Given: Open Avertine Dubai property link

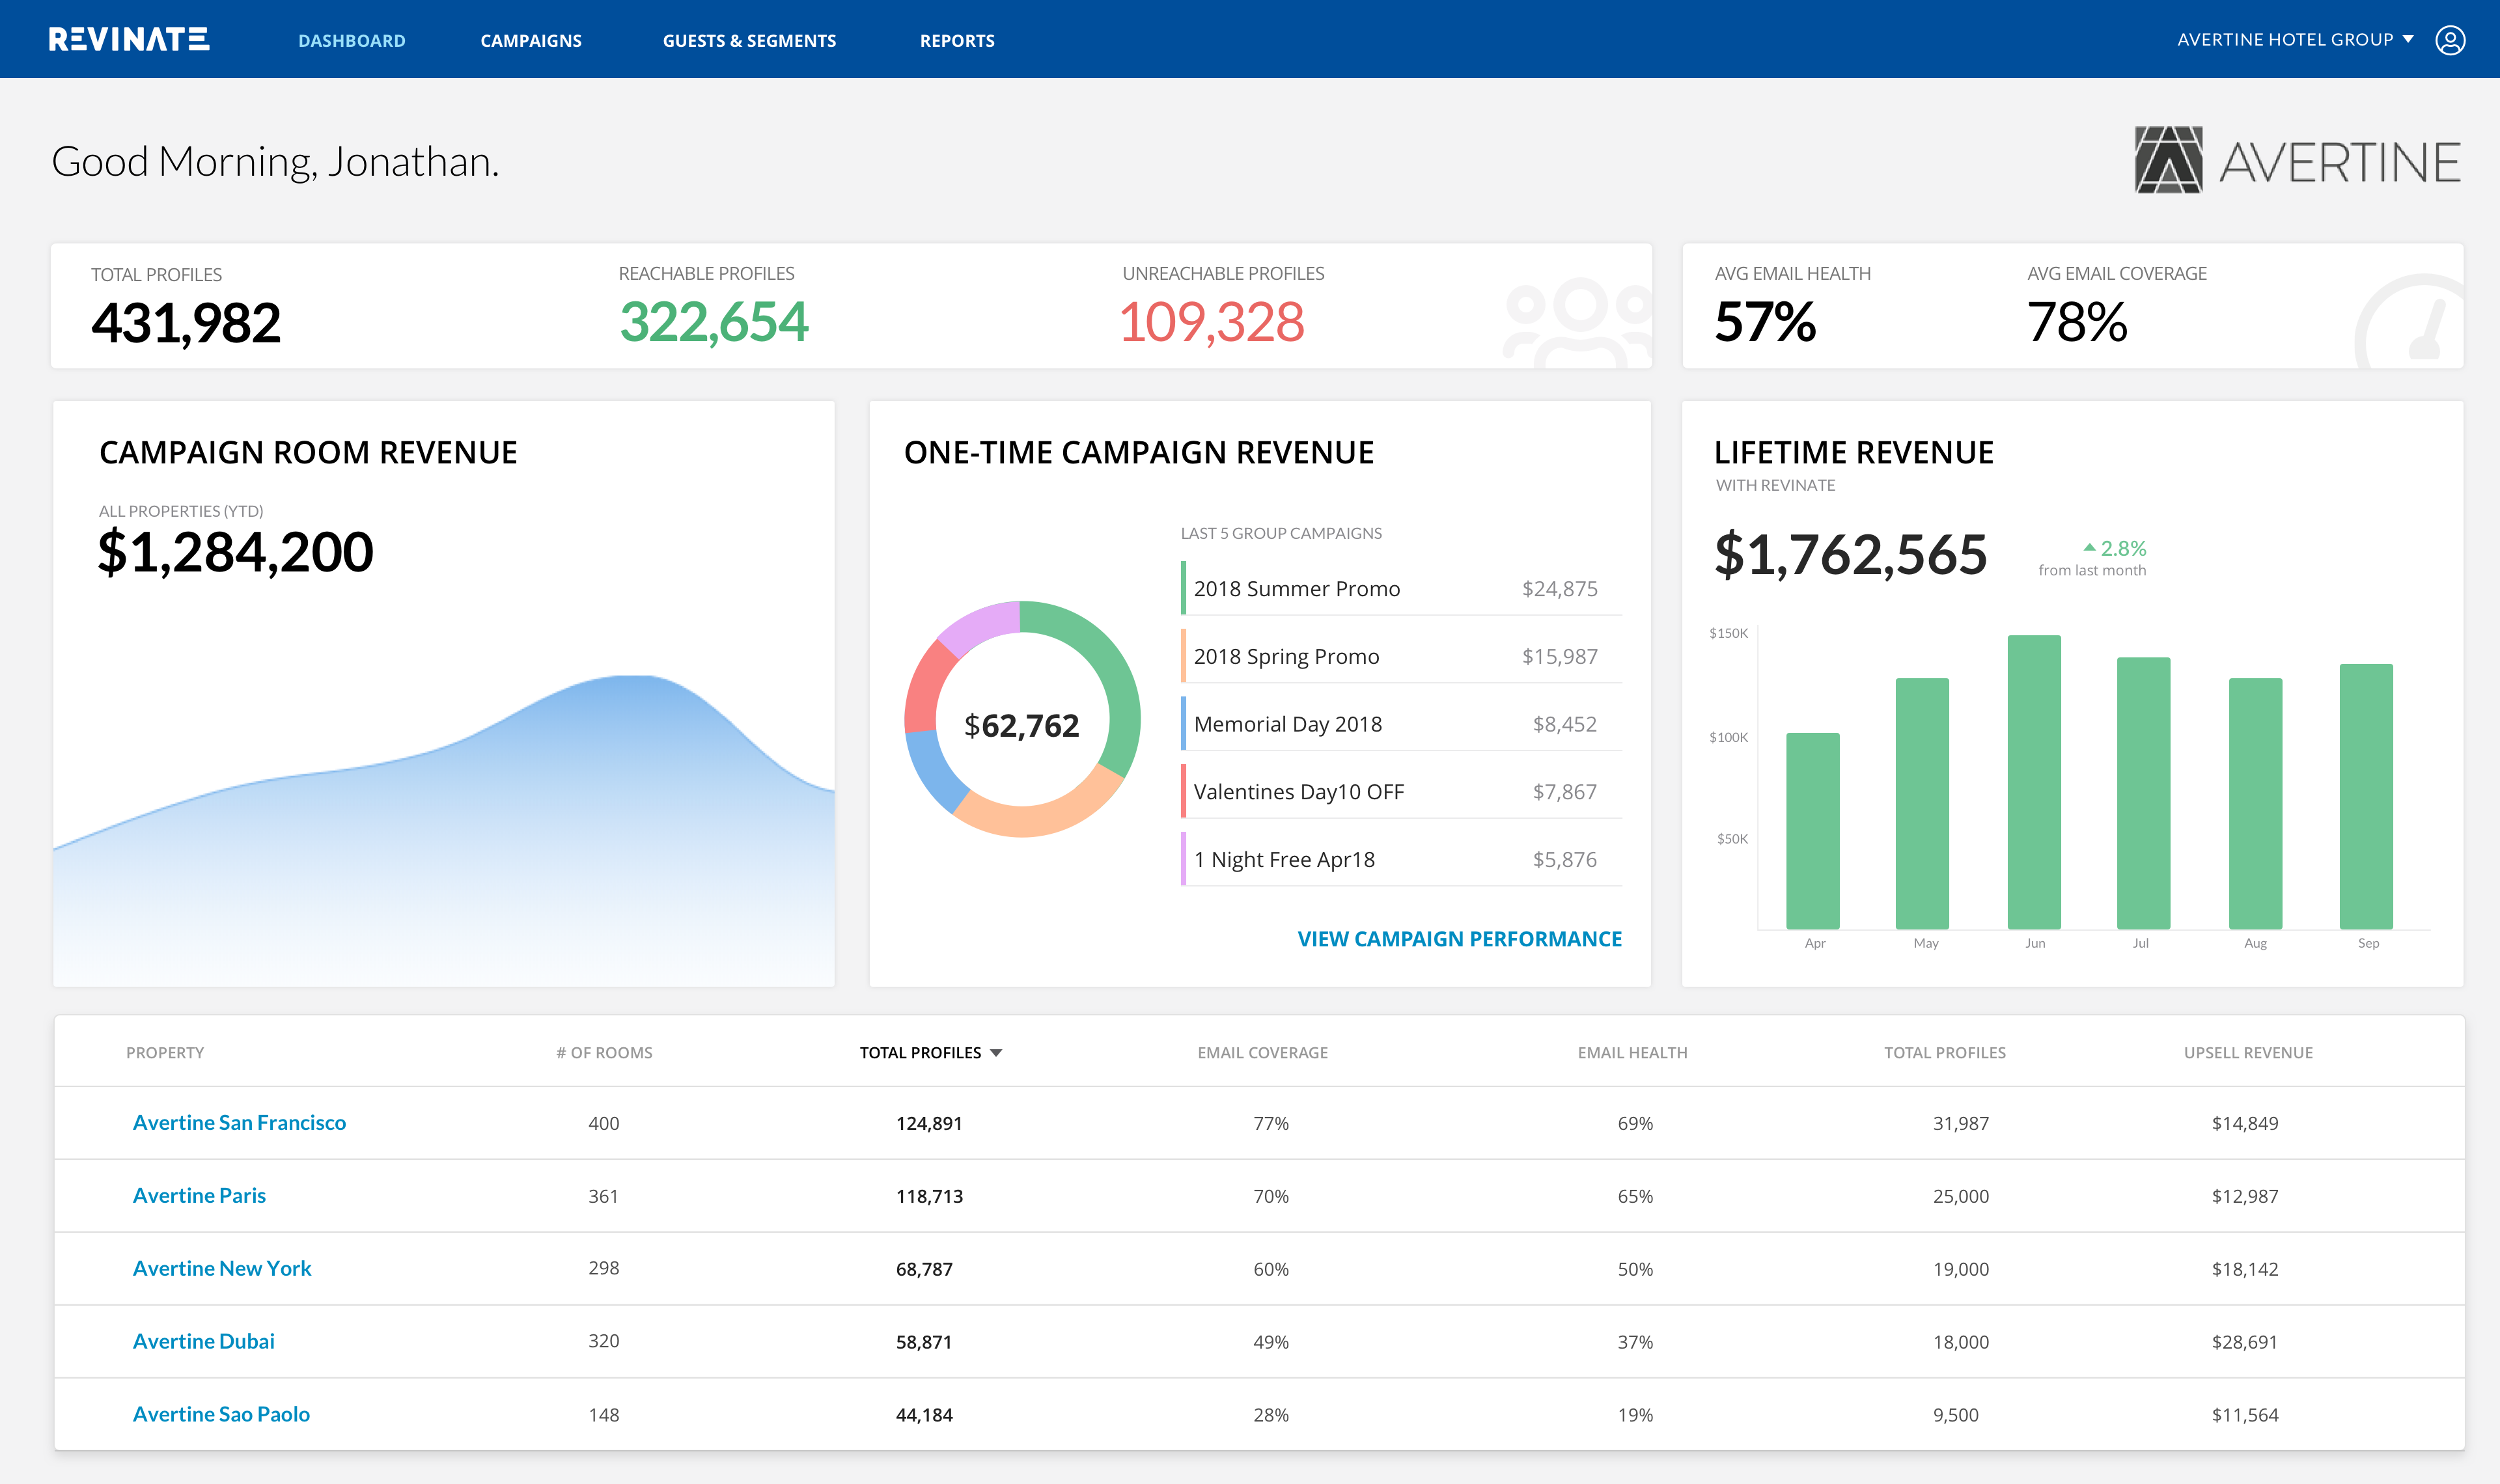Looking at the screenshot, I should coord(203,1341).
